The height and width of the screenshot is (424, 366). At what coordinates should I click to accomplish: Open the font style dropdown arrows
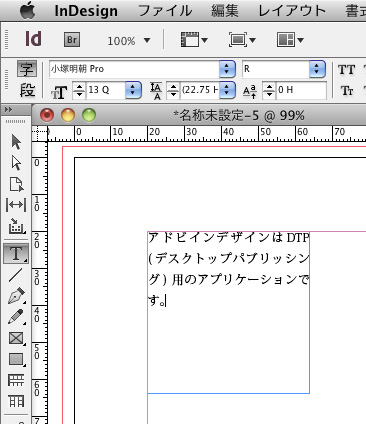click(317, 69)
